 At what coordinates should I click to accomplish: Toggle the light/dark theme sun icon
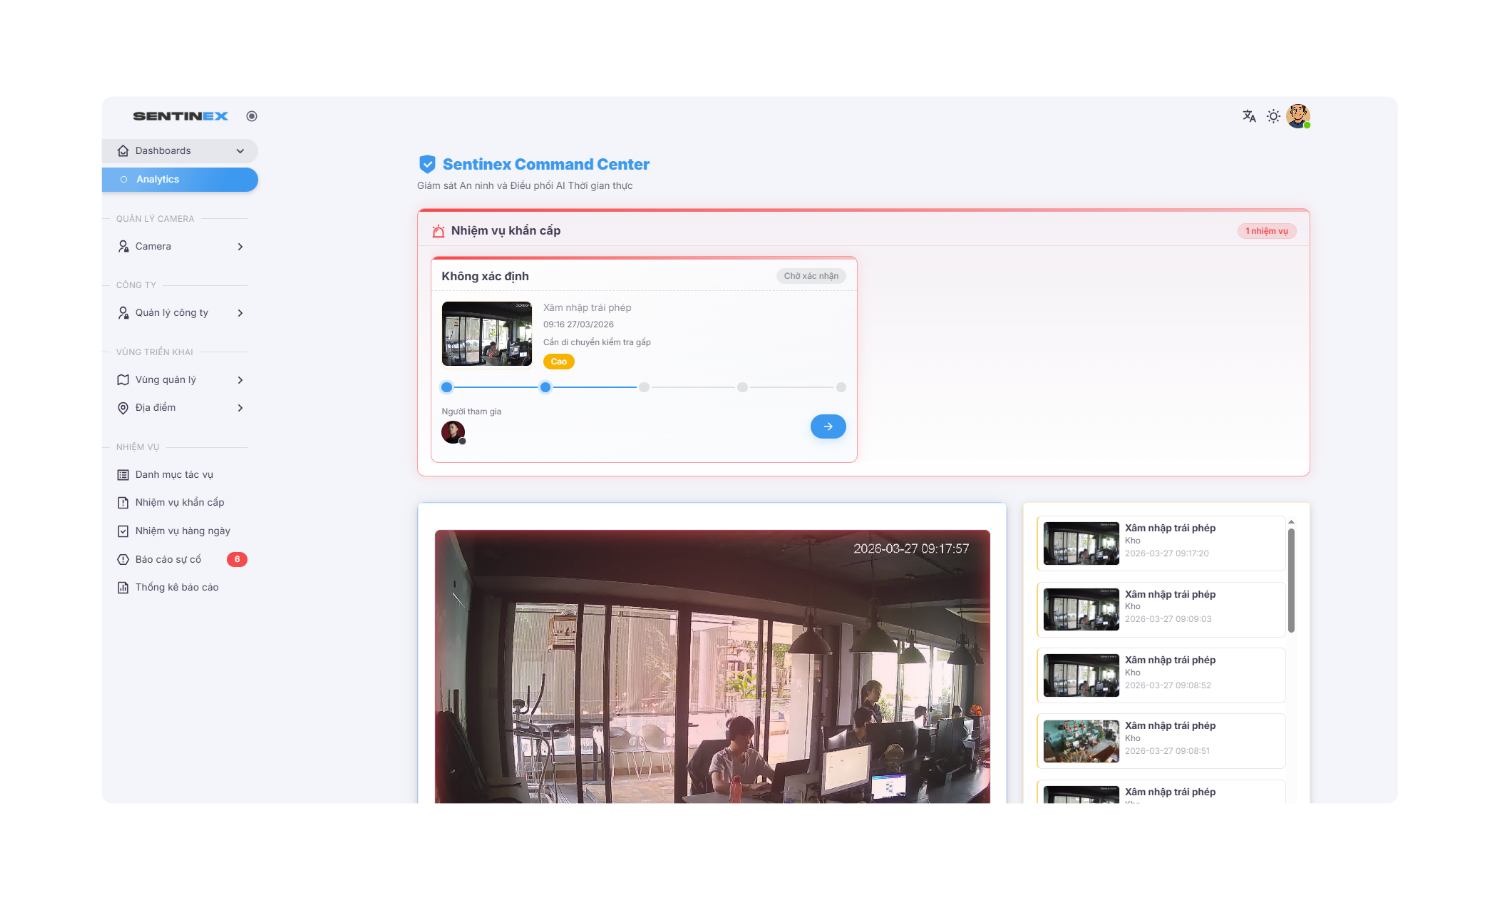coord(1273,116)
